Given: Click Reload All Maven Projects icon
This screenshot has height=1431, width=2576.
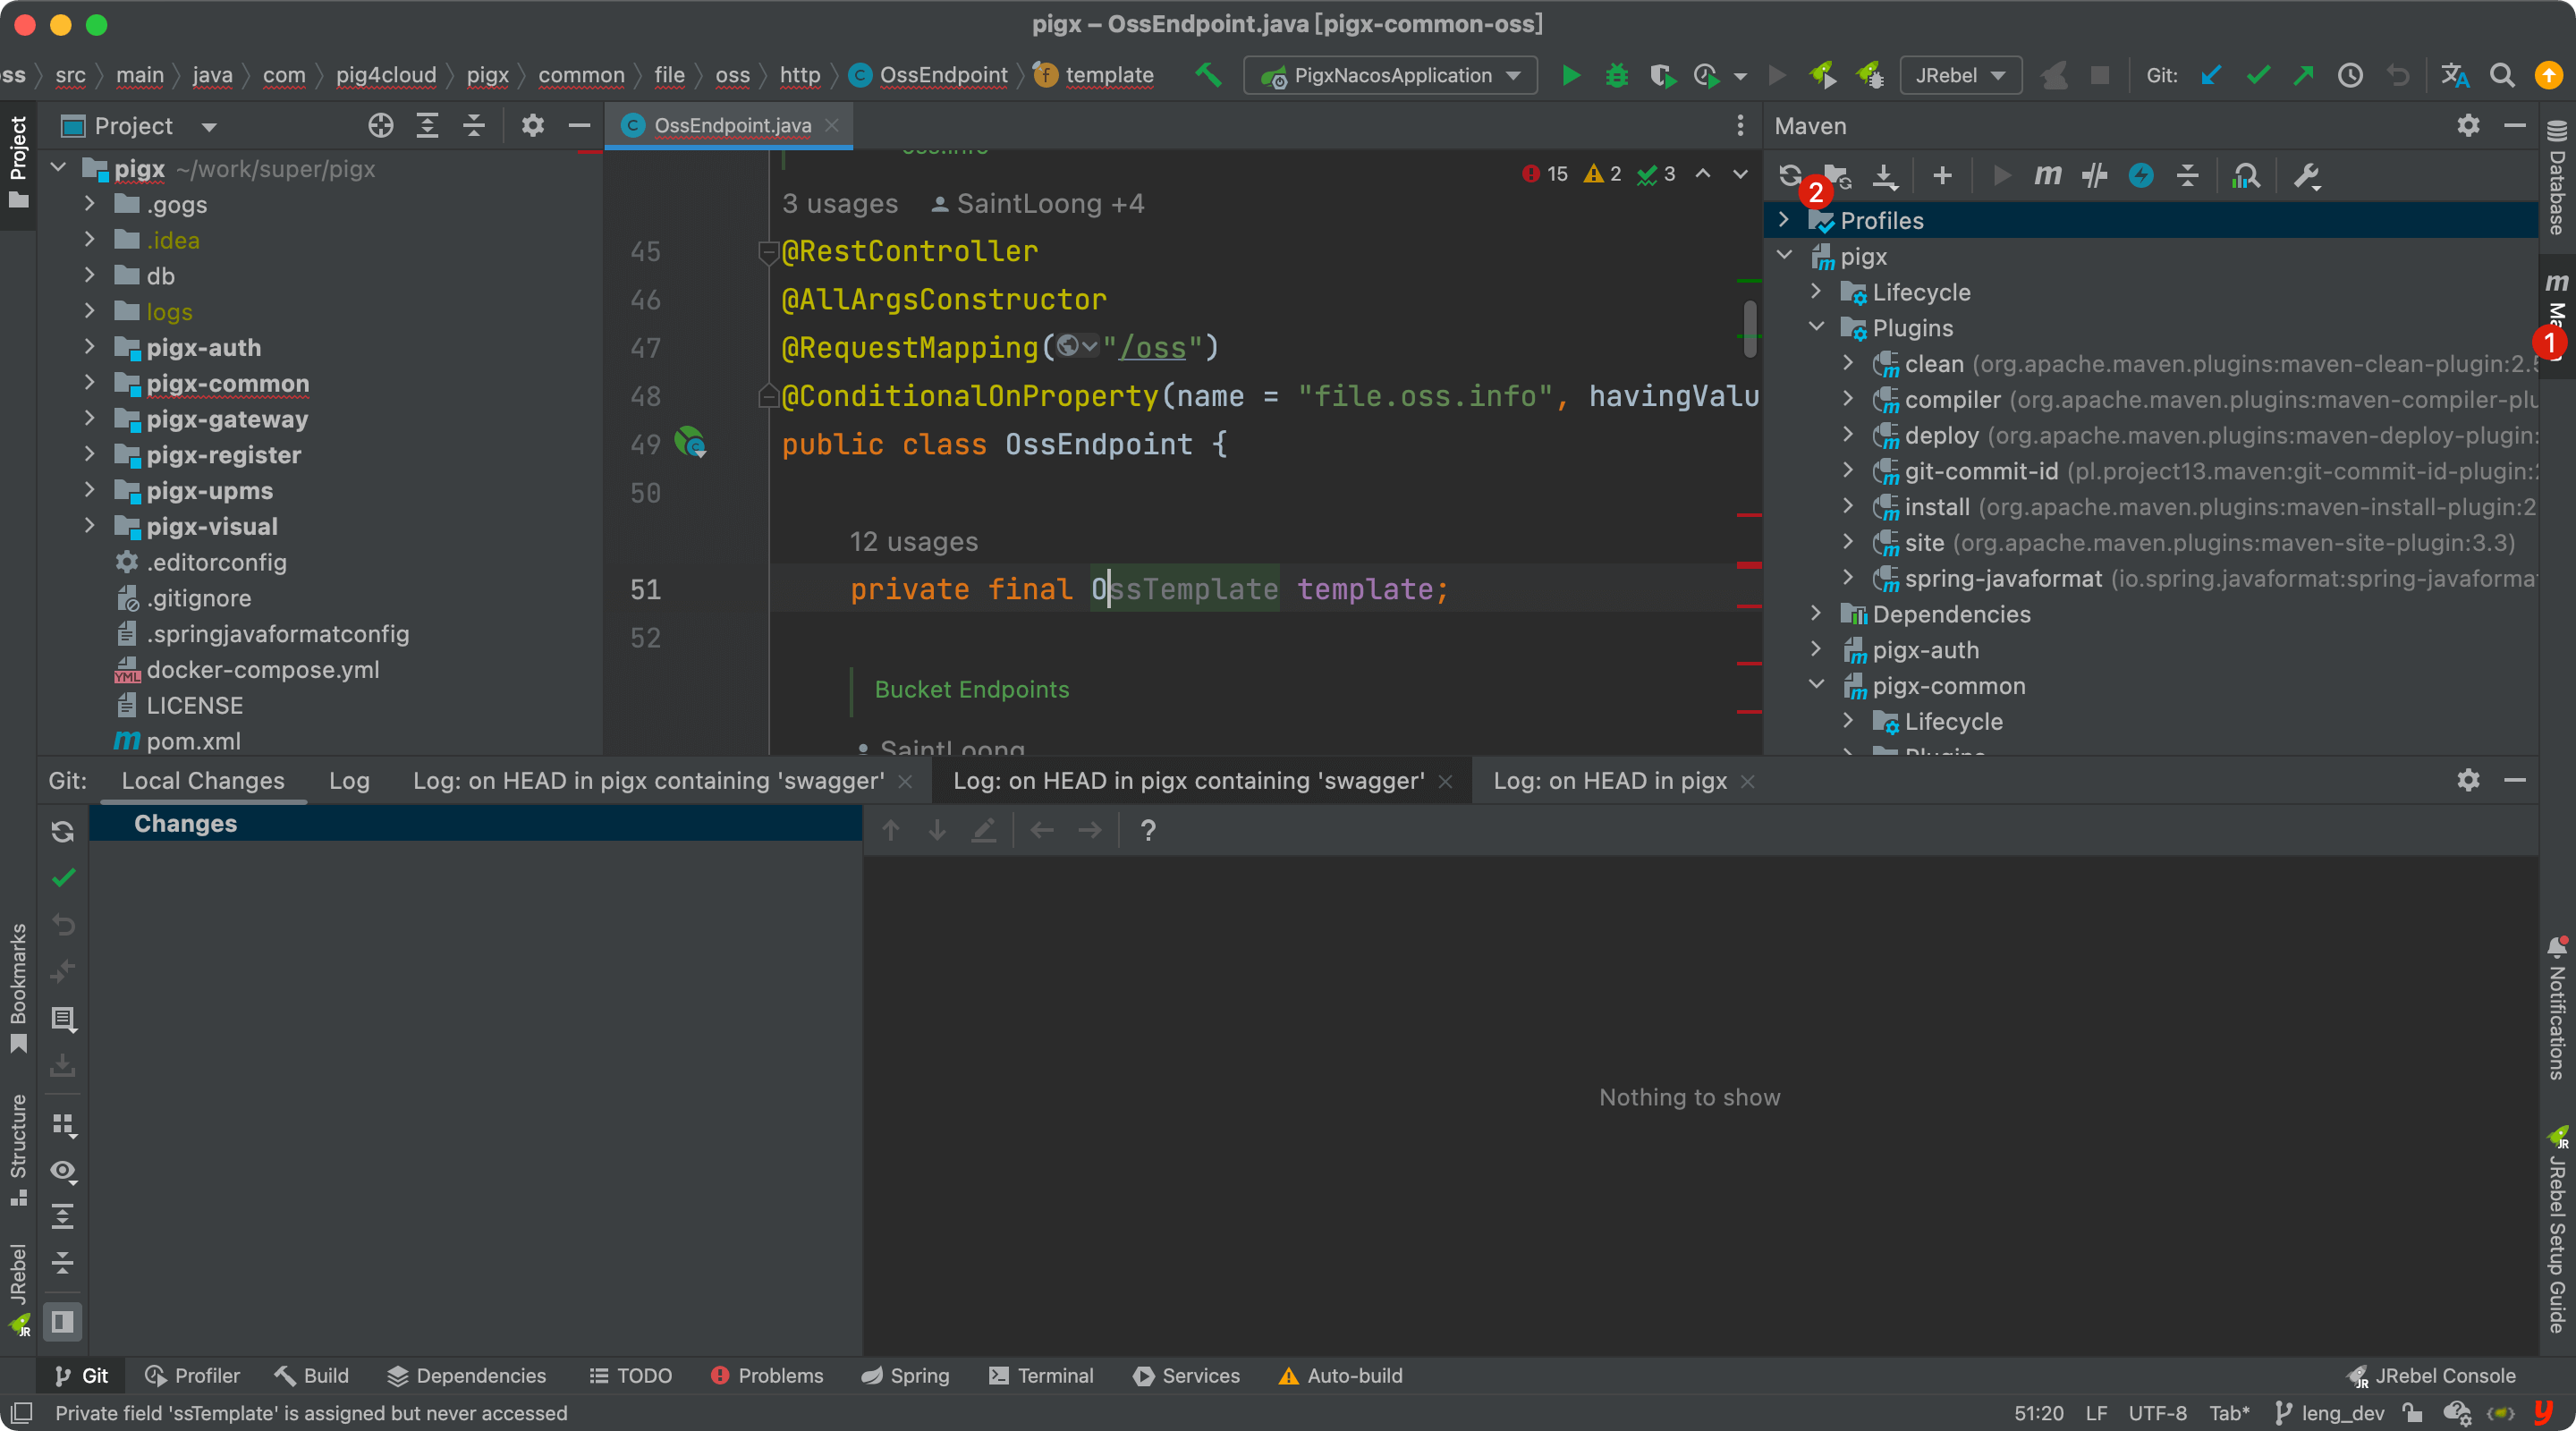Looking at the screenshot, I should [1790, 176].
